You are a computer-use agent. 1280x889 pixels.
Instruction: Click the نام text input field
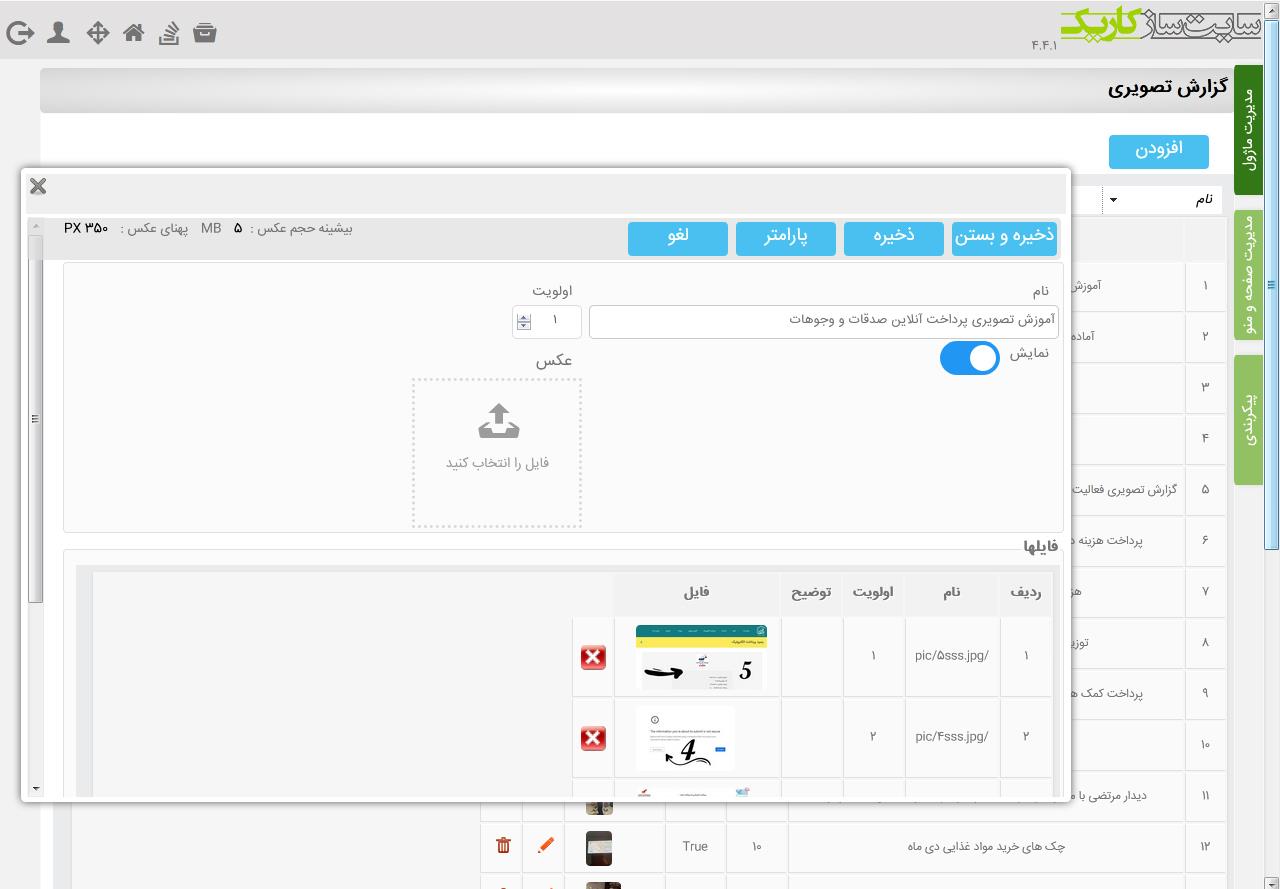(x=823, y=322)
